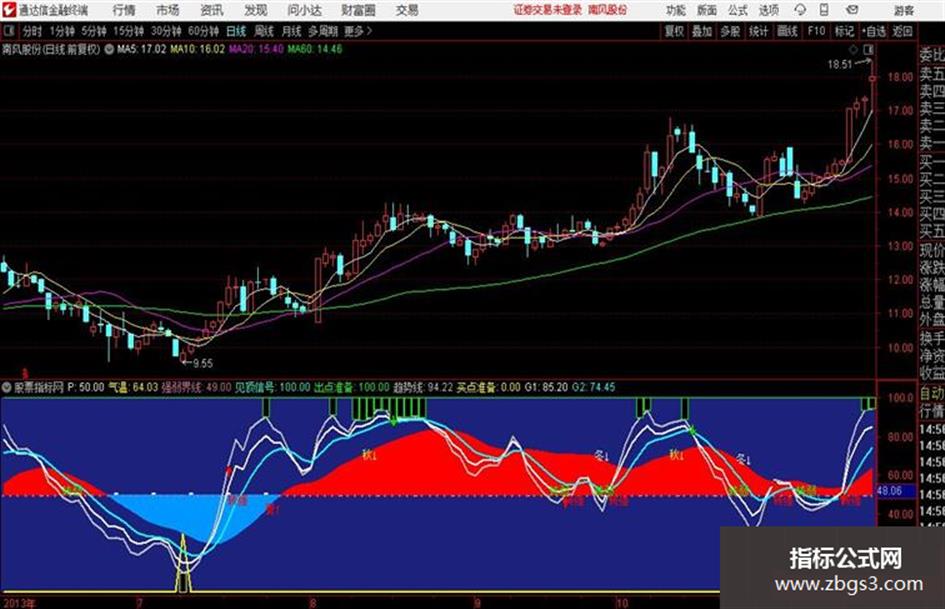Open the 发现 menu
Viewport: 945px width, 609px height.
click(x=256, y=10)
